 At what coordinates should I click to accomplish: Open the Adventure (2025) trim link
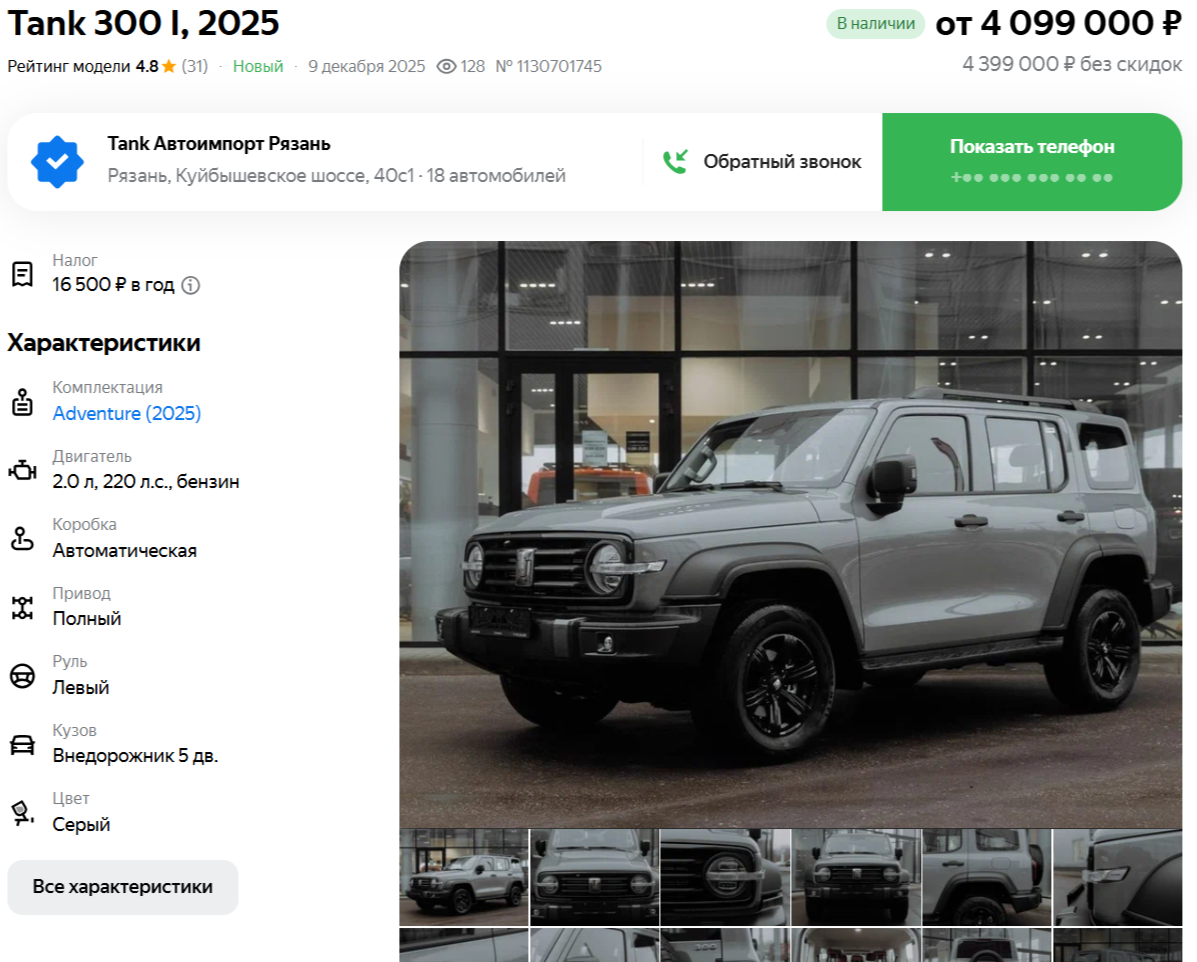(127, 413)
